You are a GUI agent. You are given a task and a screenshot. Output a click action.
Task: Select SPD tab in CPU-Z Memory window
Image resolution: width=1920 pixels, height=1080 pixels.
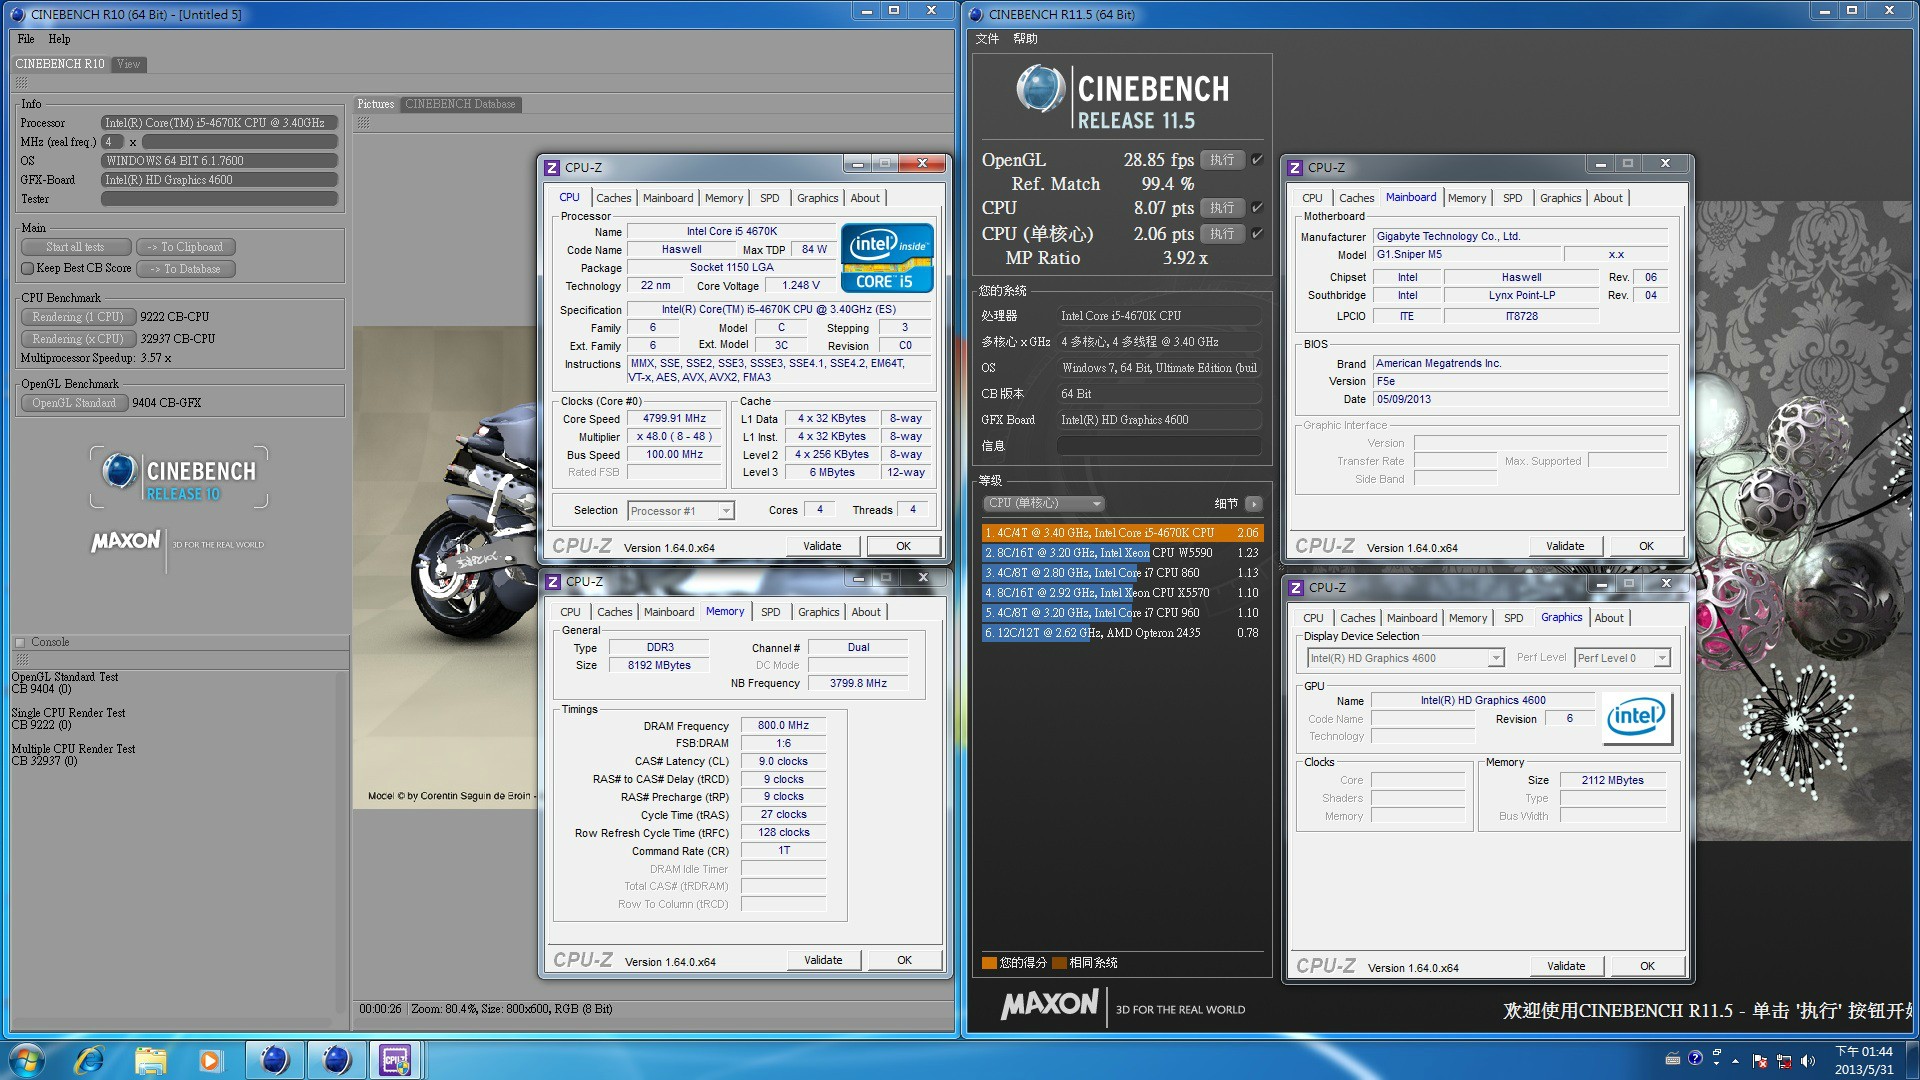[770, 612]
